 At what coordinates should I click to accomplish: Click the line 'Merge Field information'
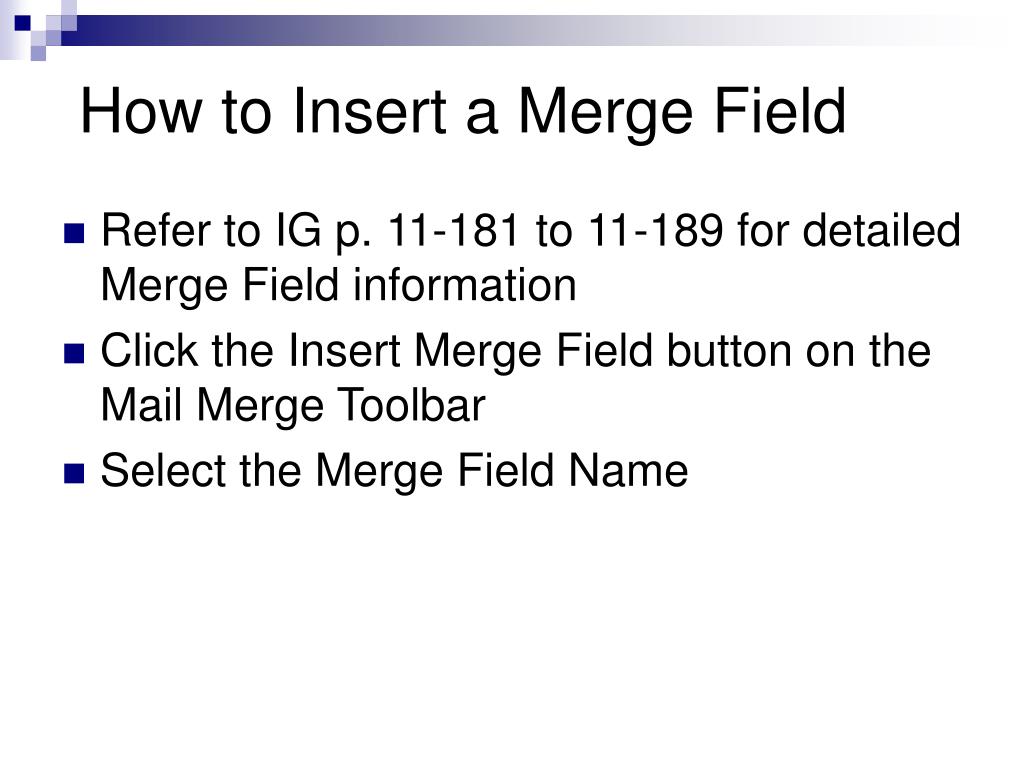pos(338,287)
